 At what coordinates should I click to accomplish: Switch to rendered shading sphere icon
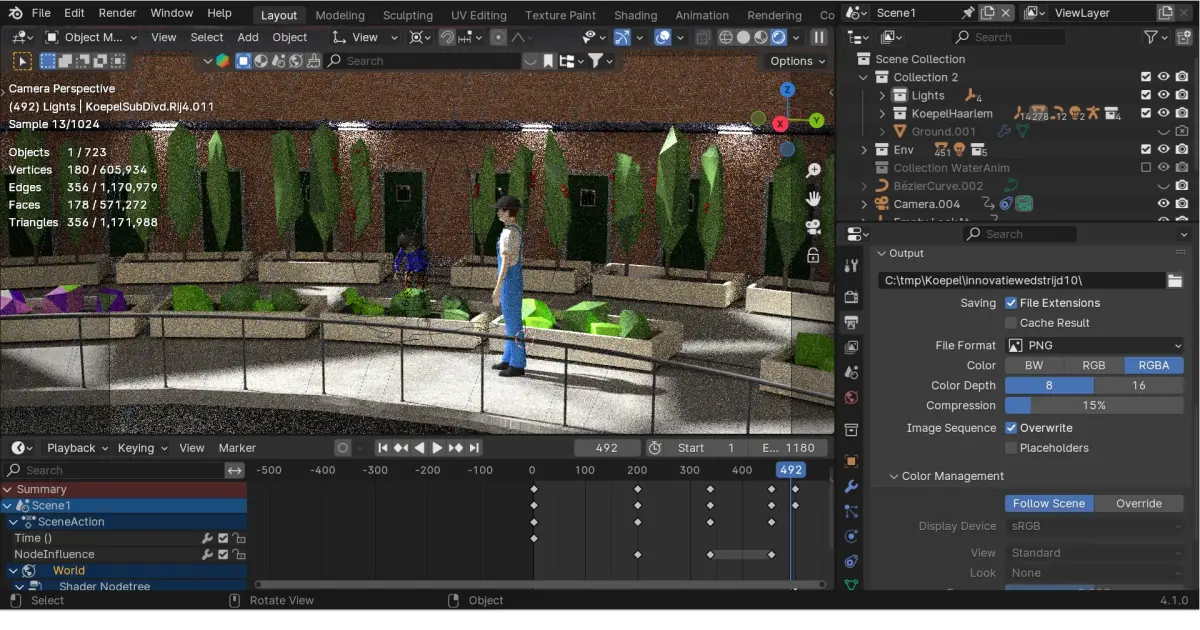[779, 37]
